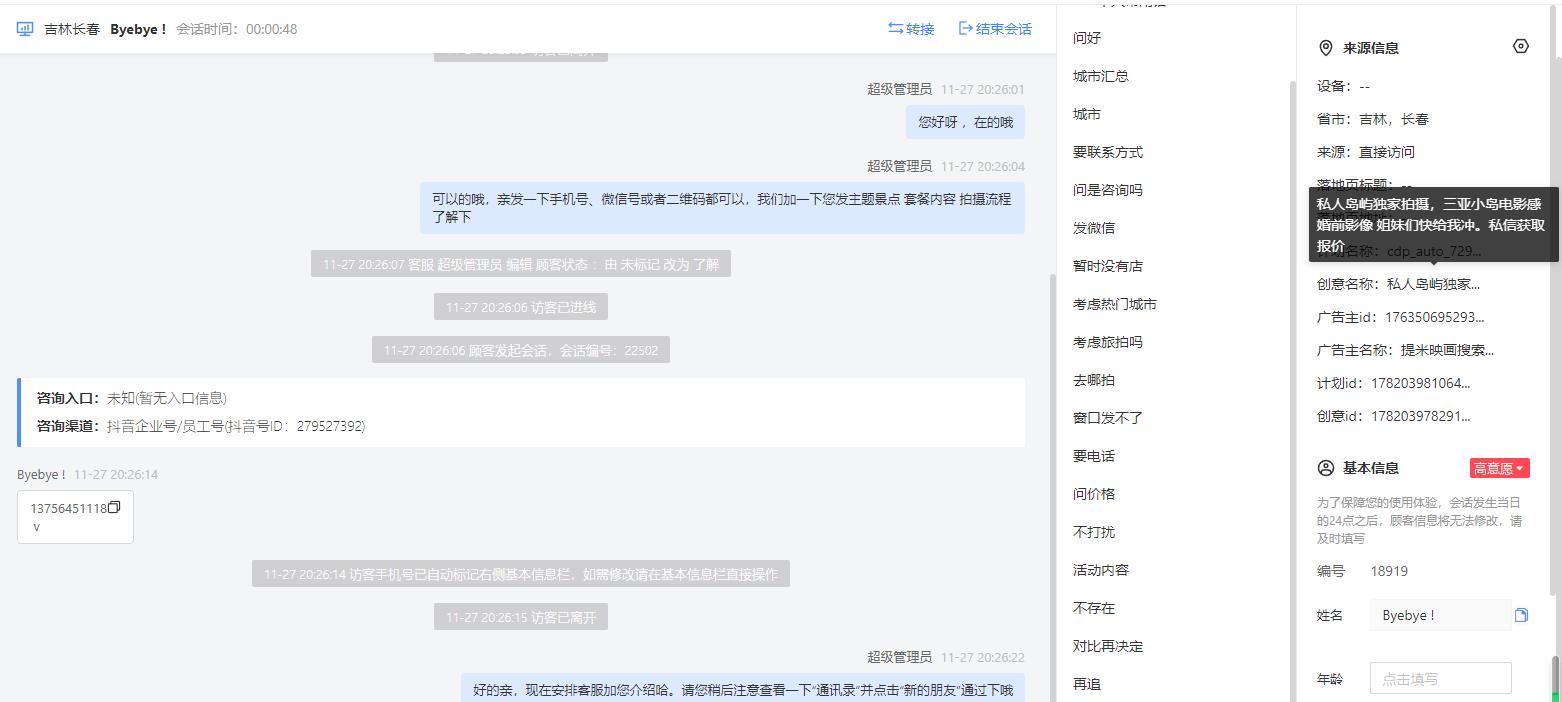This screenshot has height=702, width=1562.
Task: Click the message 好的亲，现在安排客服加您
Action: [743, 689]
